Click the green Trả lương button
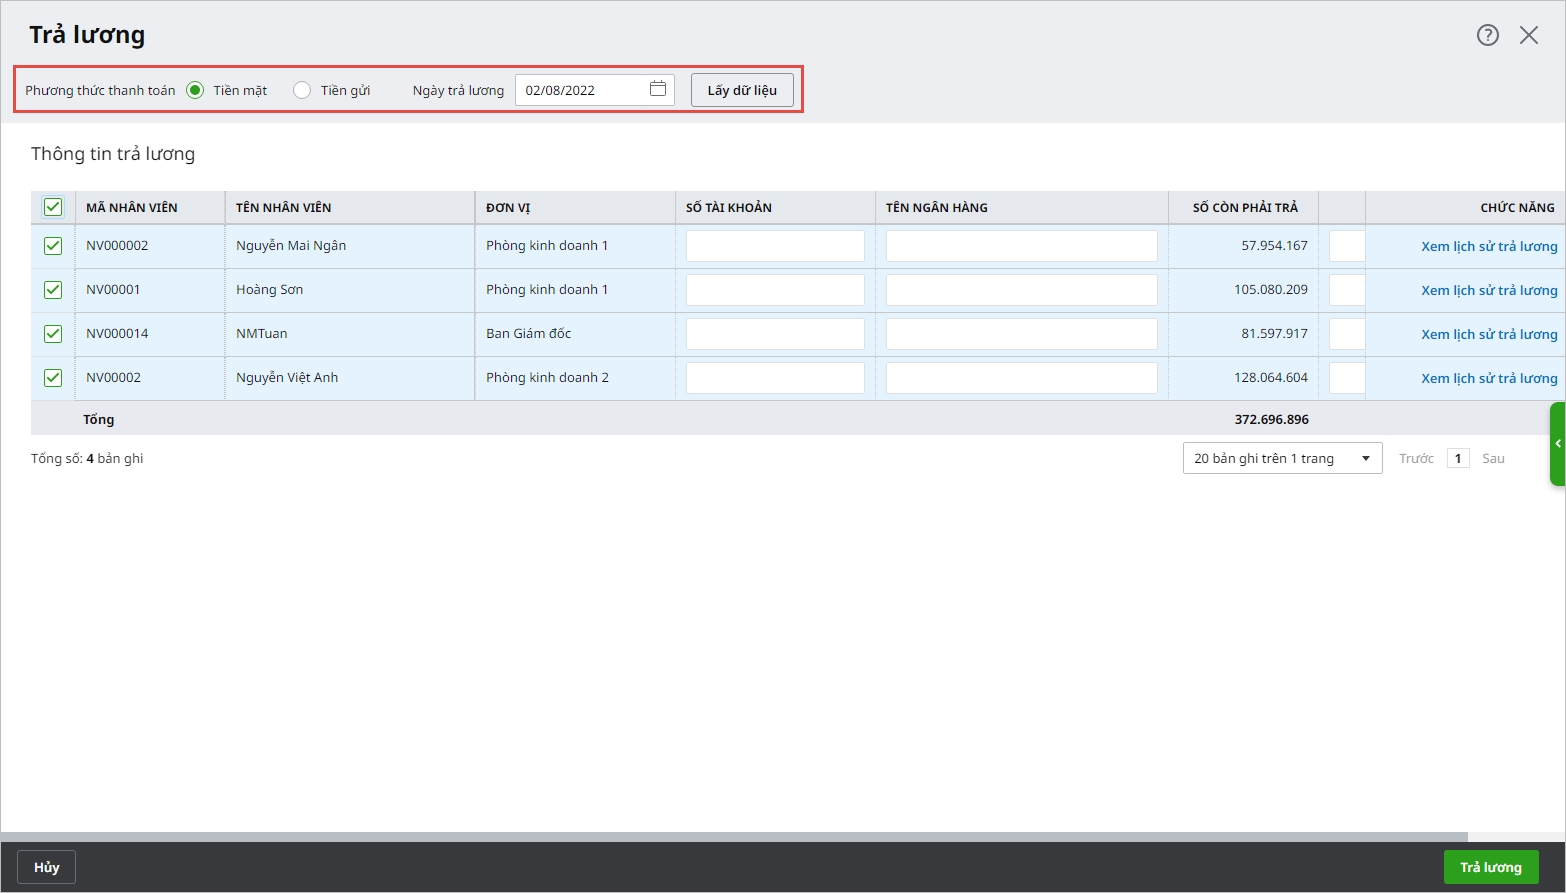1566x893 pixels. [x=1491, y=867]
